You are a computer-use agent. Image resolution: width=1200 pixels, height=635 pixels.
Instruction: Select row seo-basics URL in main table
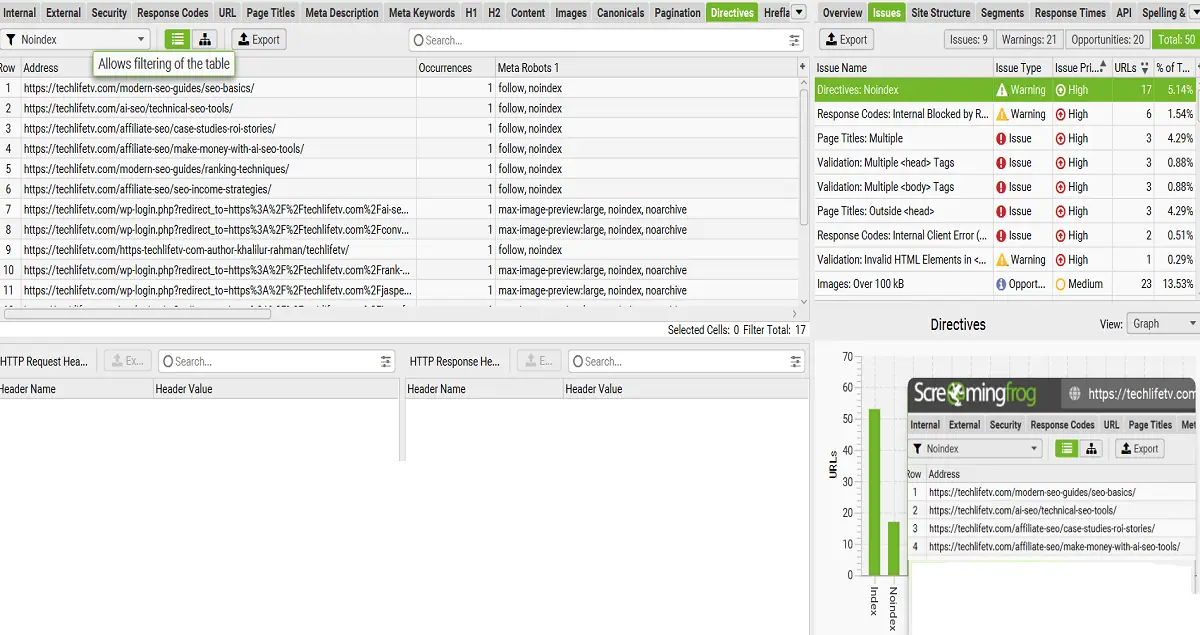point(400,88)
